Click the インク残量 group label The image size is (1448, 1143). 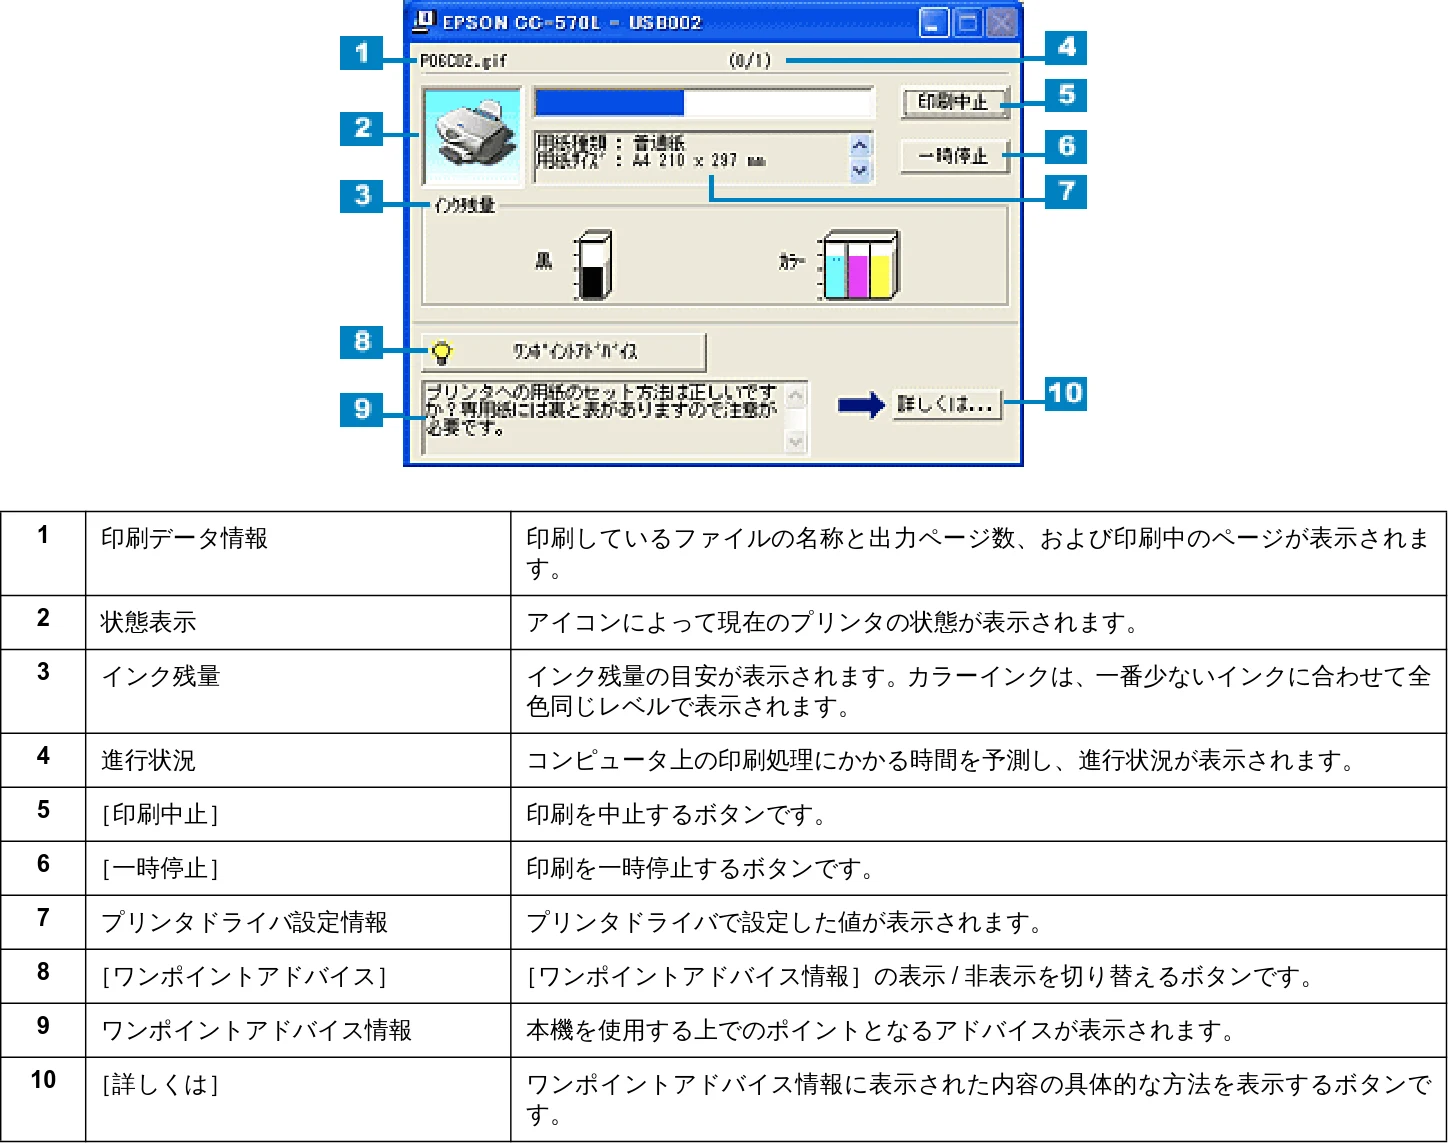pyautogui.click(x=464, y=205)
